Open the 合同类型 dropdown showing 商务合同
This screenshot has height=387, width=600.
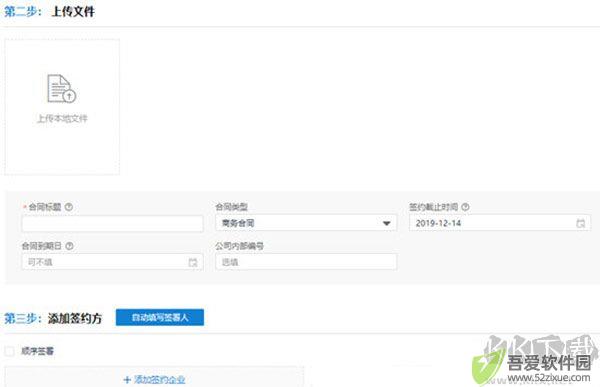[x=306, y=223]
